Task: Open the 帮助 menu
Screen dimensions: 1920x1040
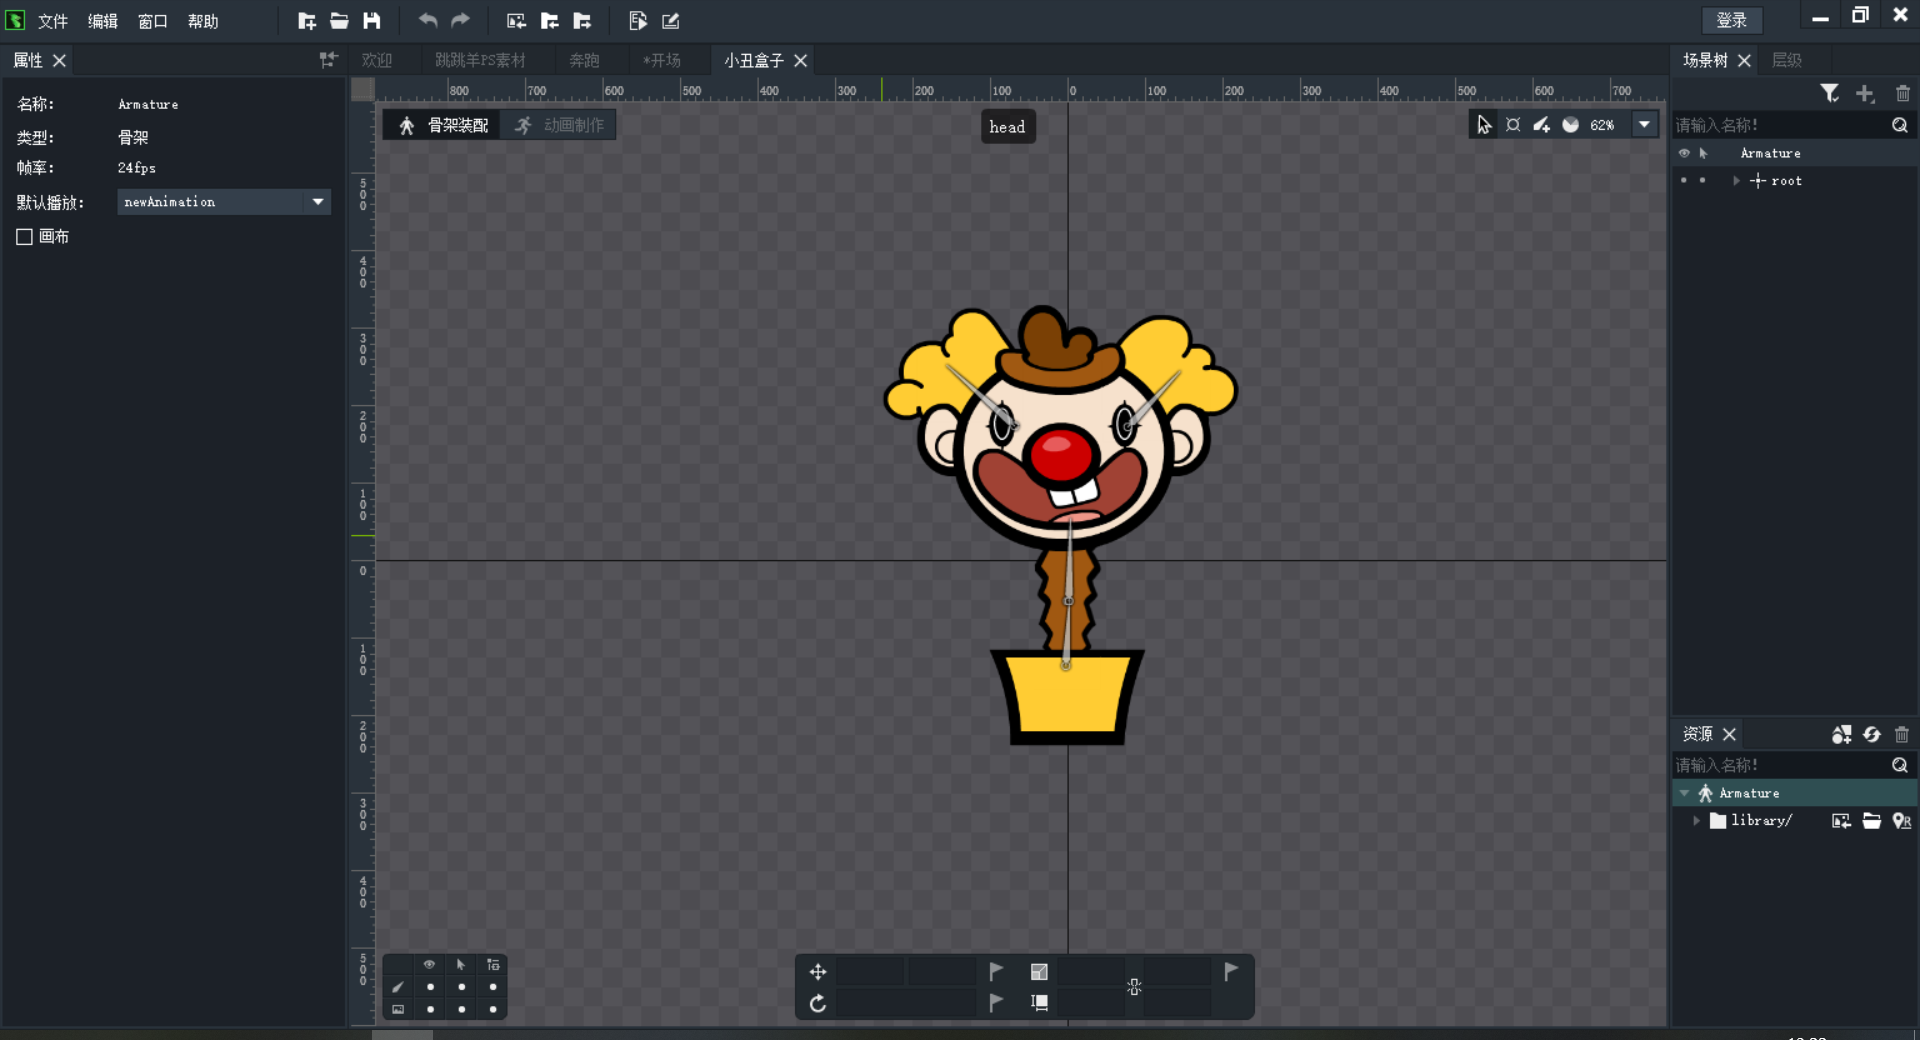Action: coord(203,21)
